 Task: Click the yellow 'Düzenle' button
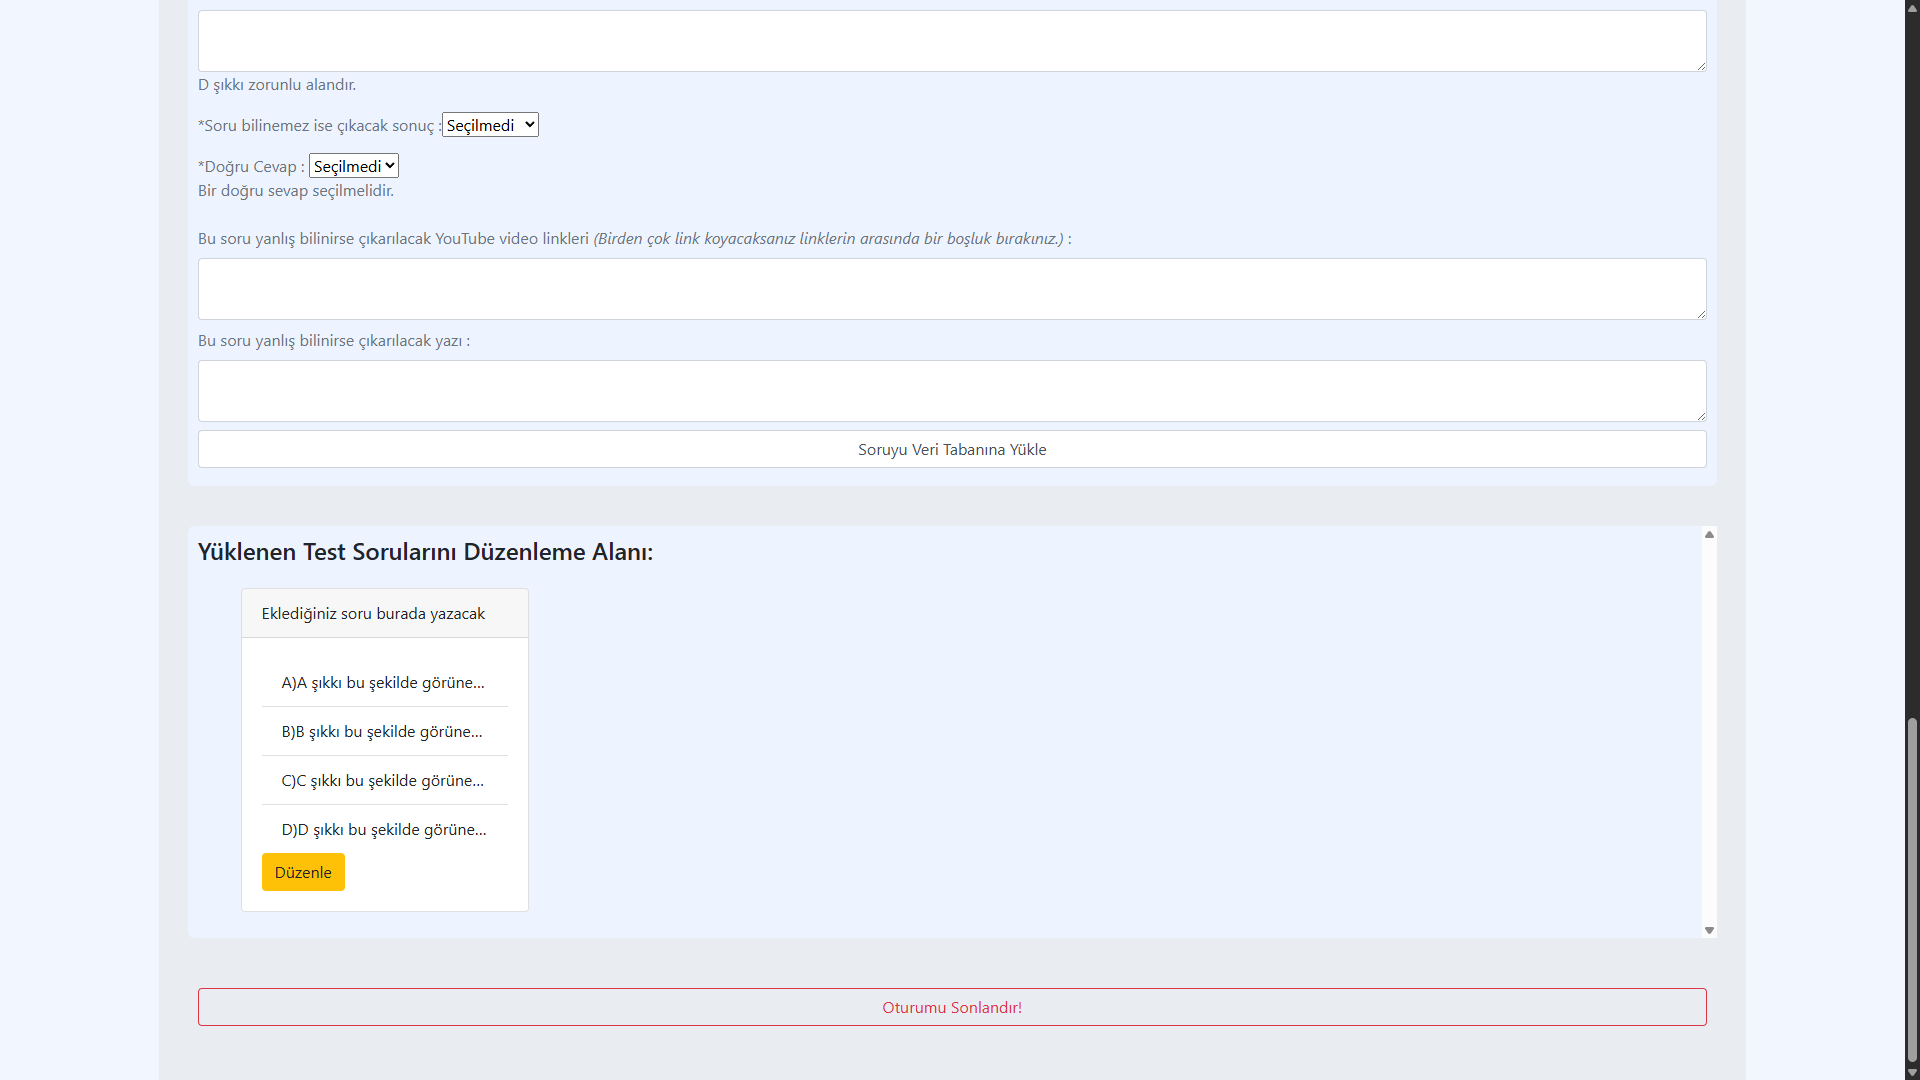point(303,872)
